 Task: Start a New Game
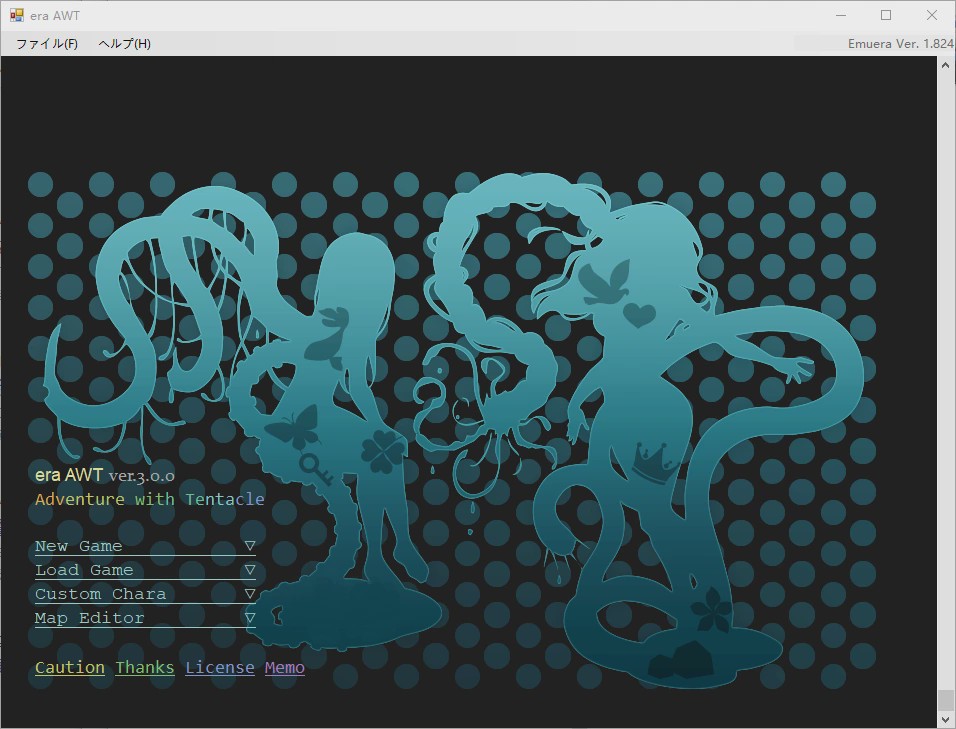79,546
